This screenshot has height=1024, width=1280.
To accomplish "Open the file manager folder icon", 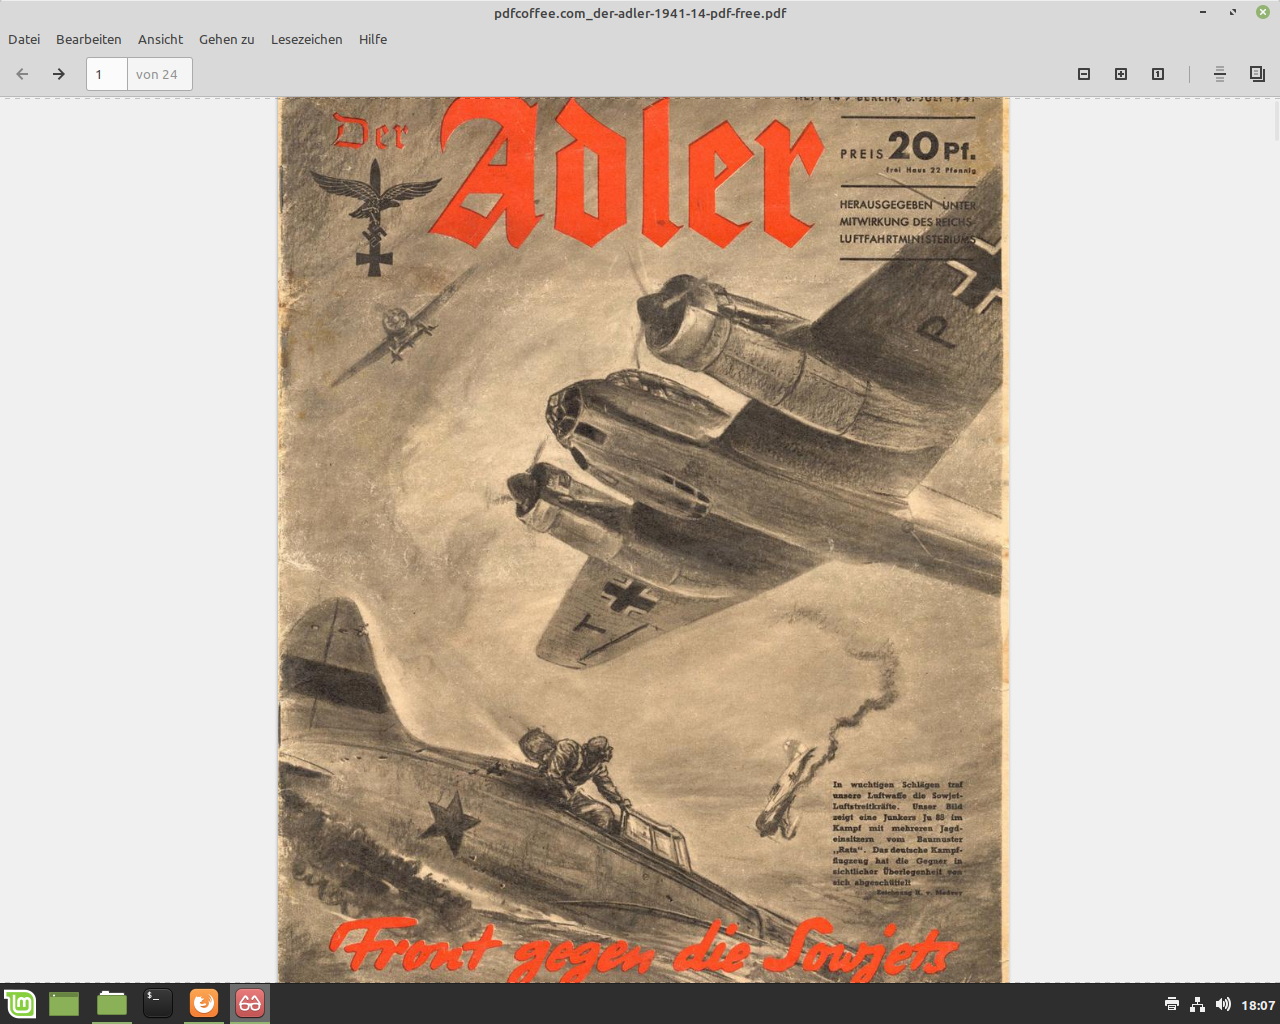I will 112,1003.
